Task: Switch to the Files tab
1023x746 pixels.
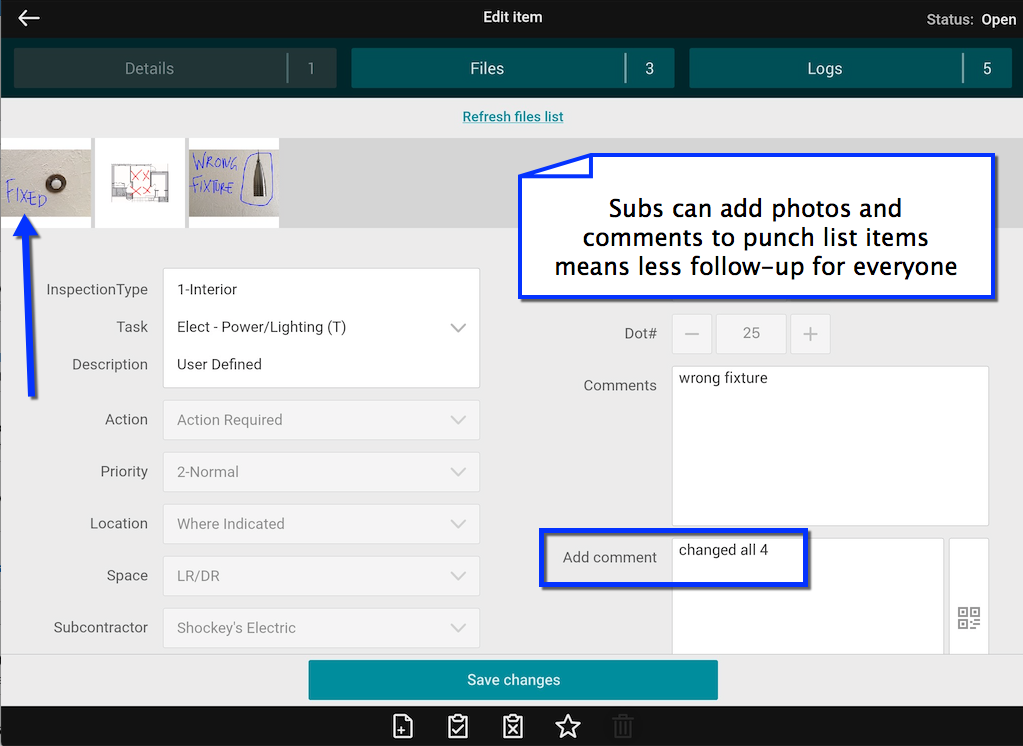Action: click(512, 68)
